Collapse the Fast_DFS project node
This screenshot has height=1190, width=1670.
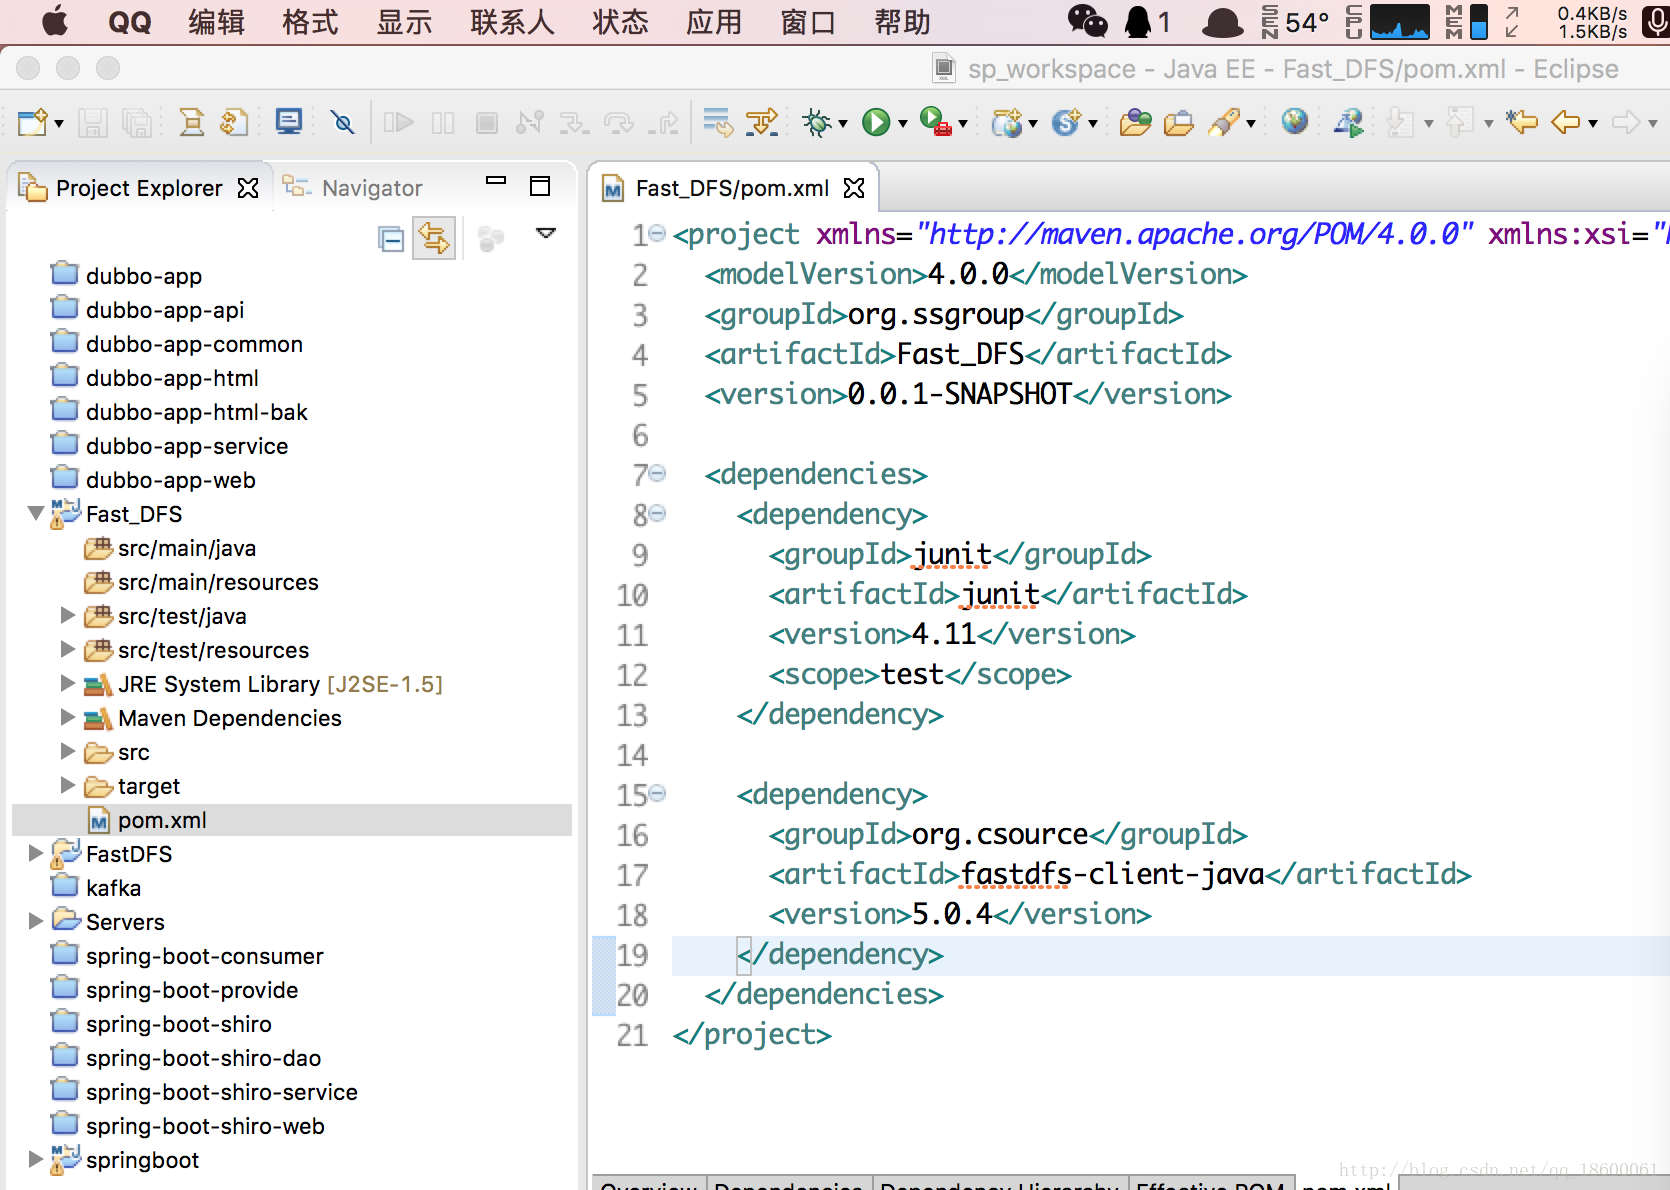point(36,514)
